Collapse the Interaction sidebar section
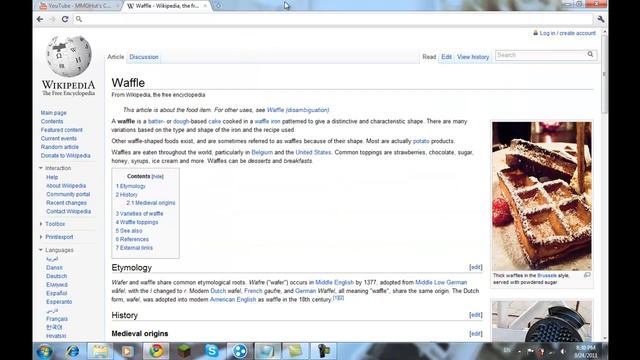Viewport: 640px width, 360px height. pos(41,168)
